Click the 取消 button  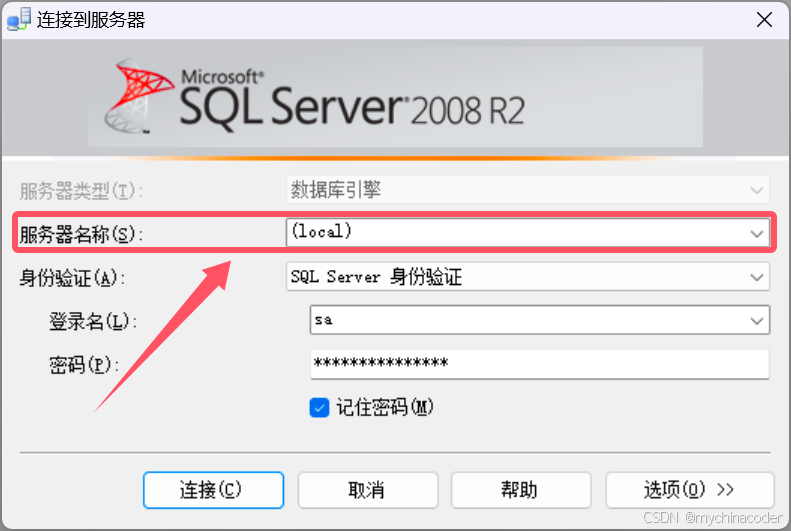point(368,490)
